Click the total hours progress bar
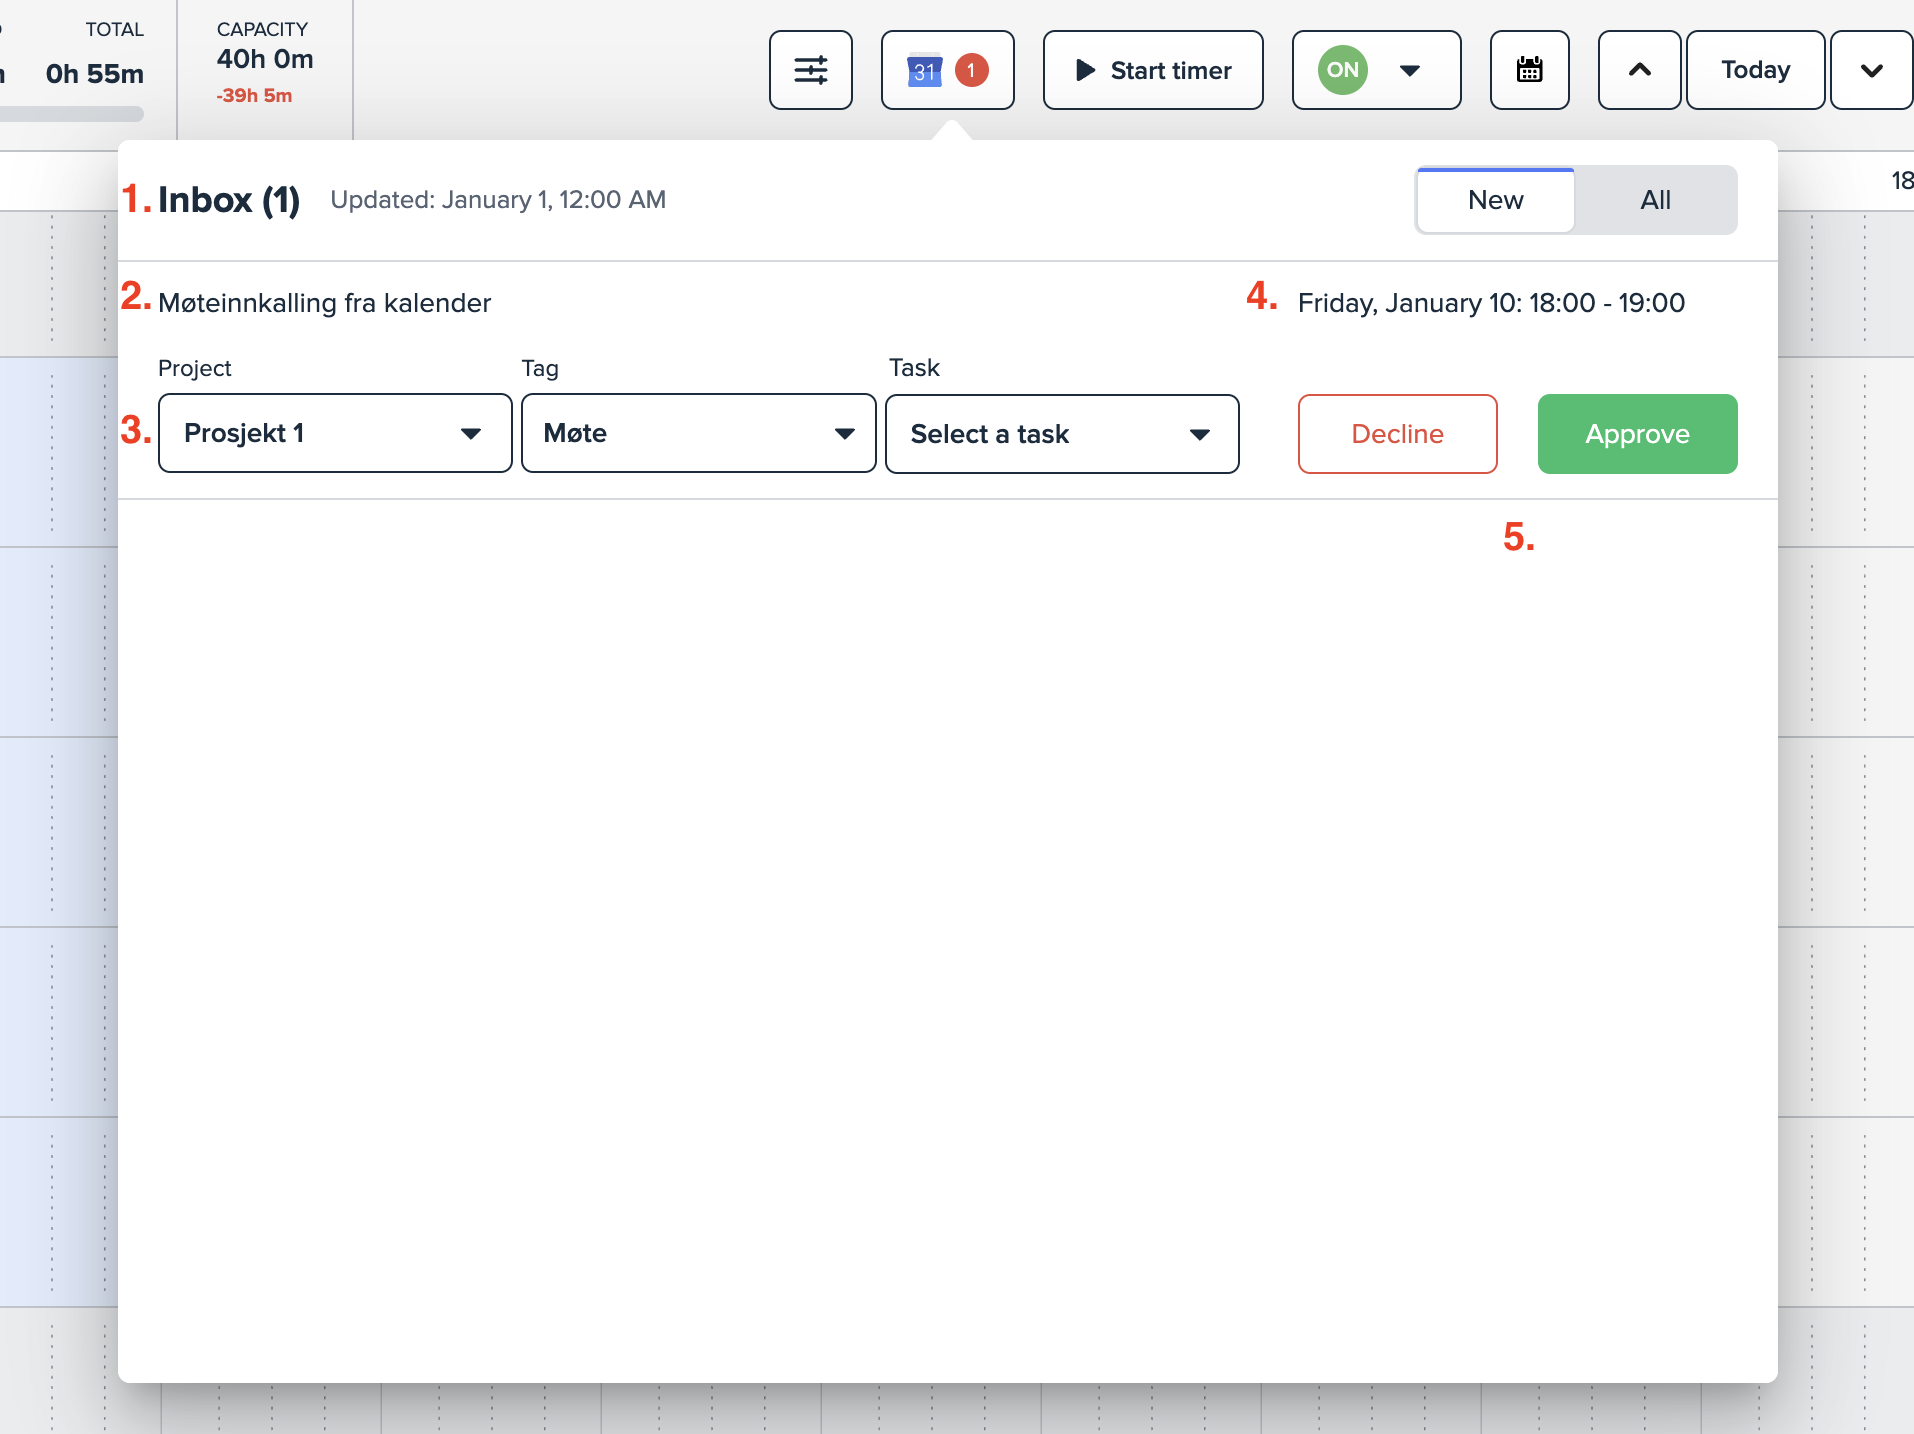 tap(72, 114)
